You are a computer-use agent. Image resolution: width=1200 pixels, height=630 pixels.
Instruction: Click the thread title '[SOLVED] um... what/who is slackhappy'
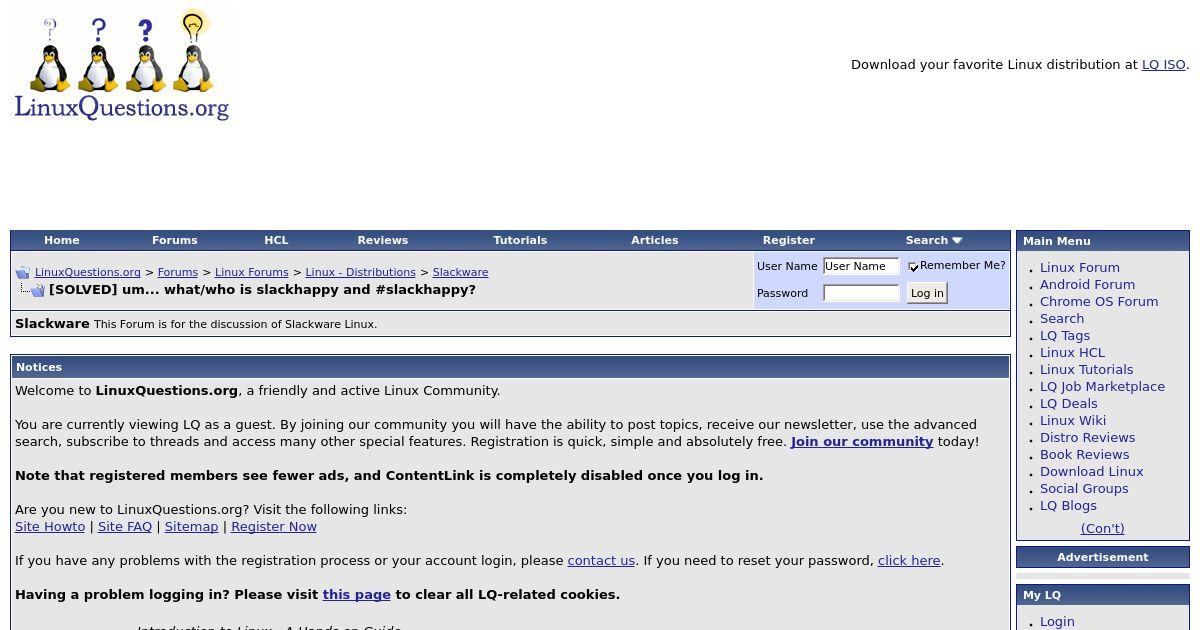pos(262,290)
